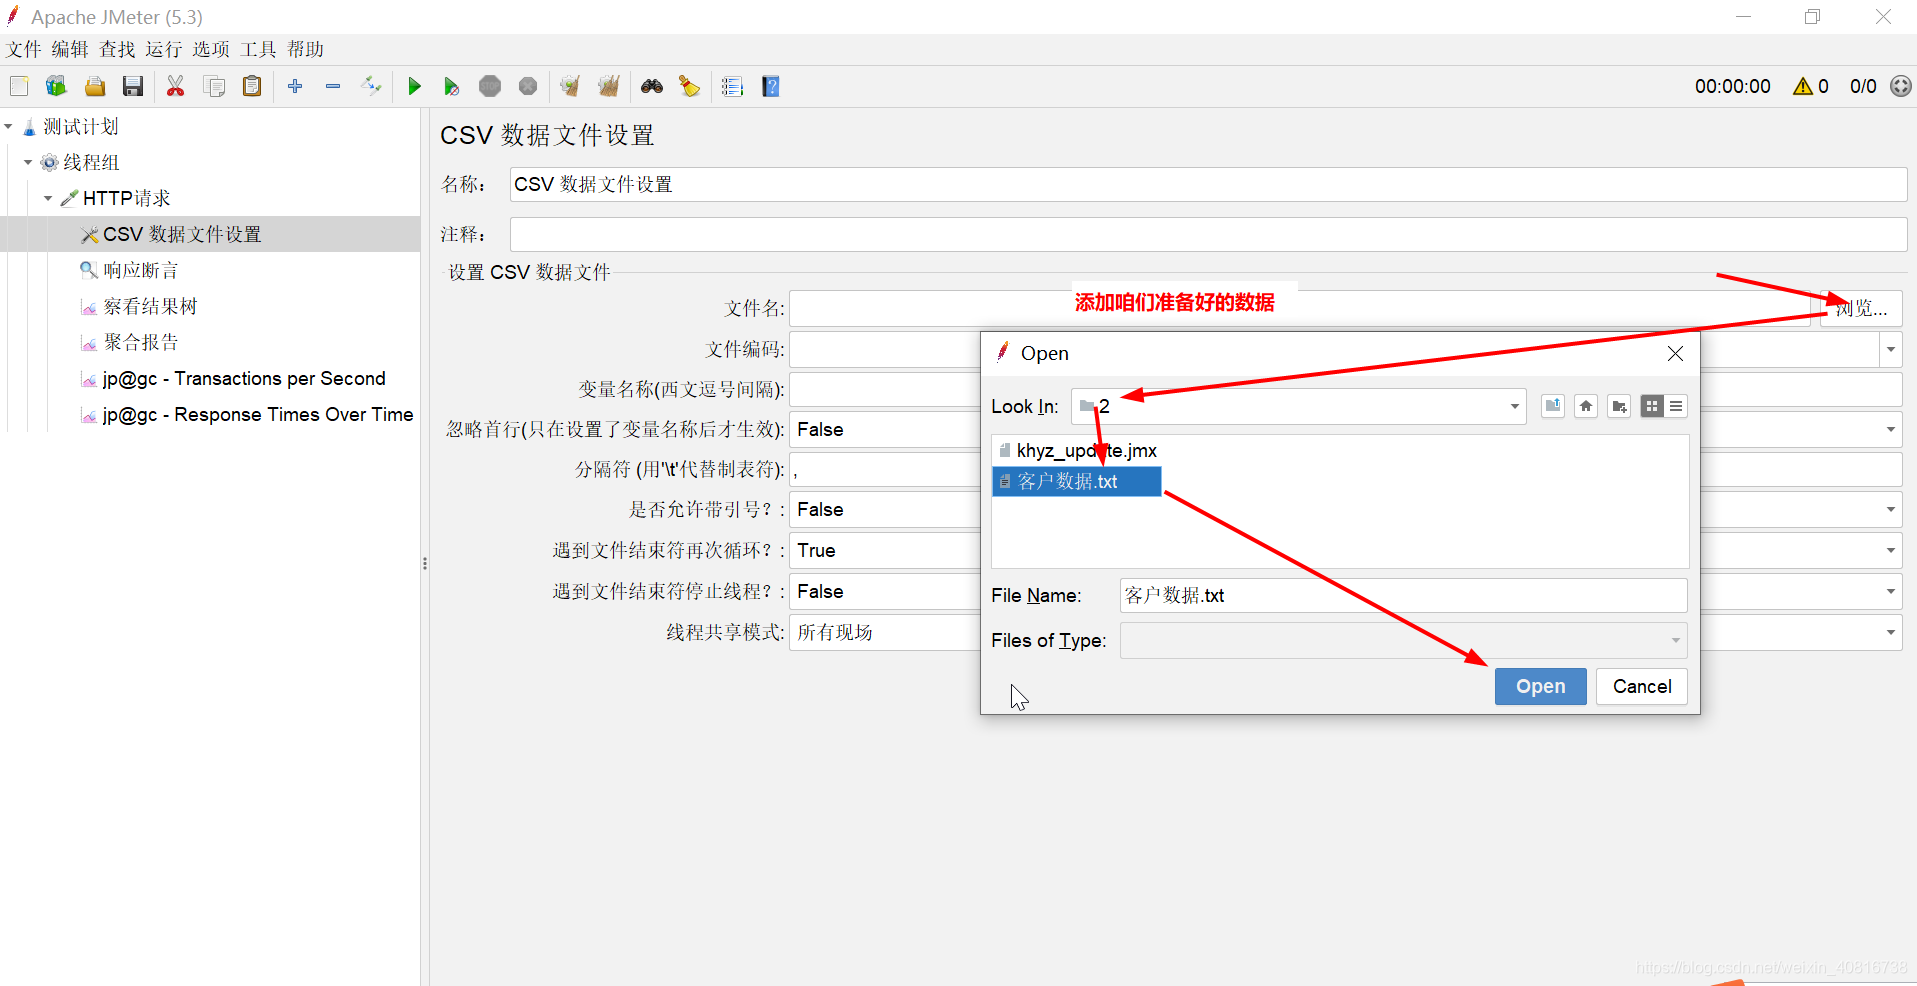Start the test with green play icon
Screen dimensions: 1917x986
[x=414, y=87]
